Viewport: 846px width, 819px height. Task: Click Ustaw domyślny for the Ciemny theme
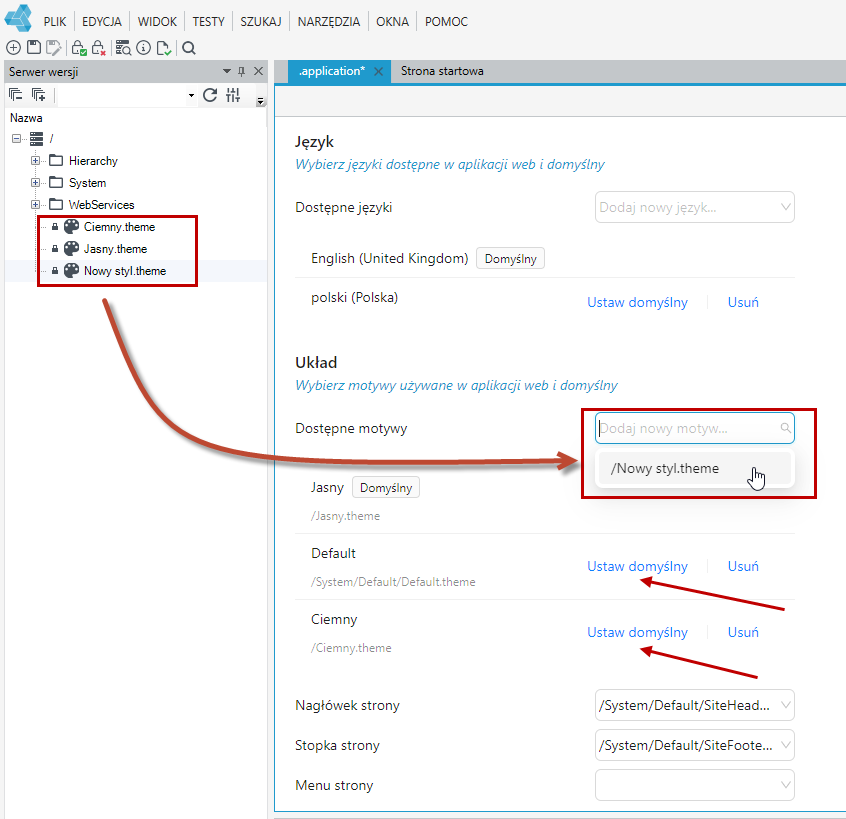(637, 632)
